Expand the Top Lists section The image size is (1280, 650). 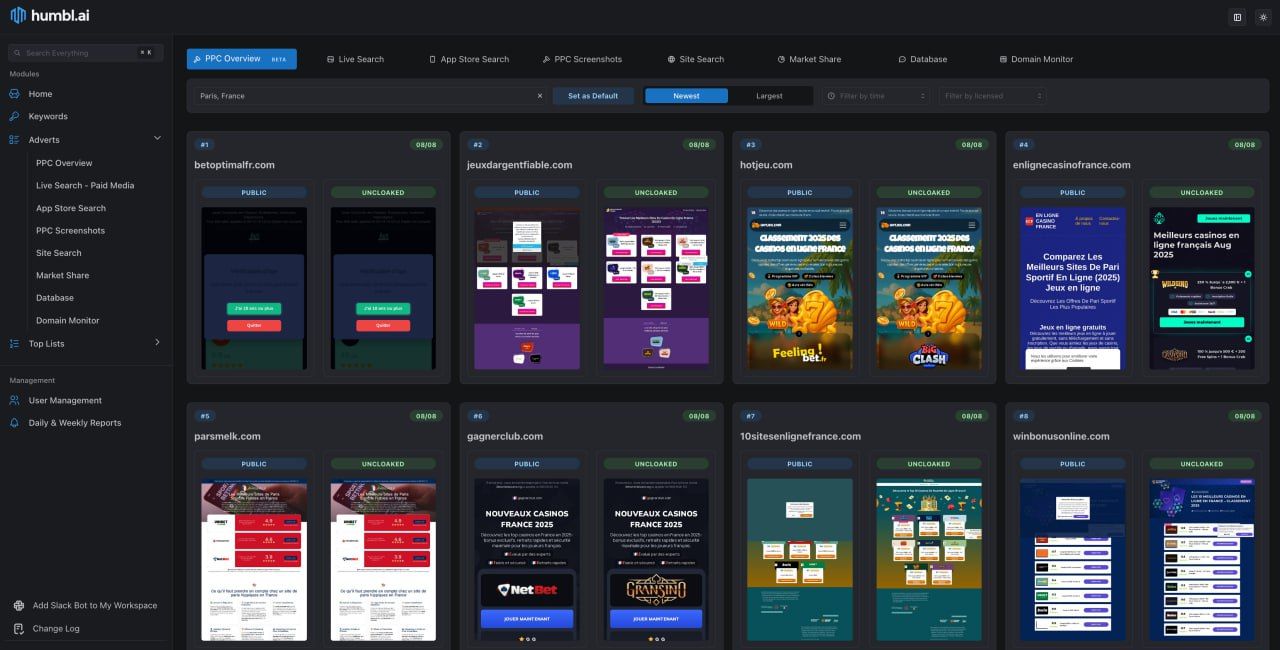[x=157, y=343]
